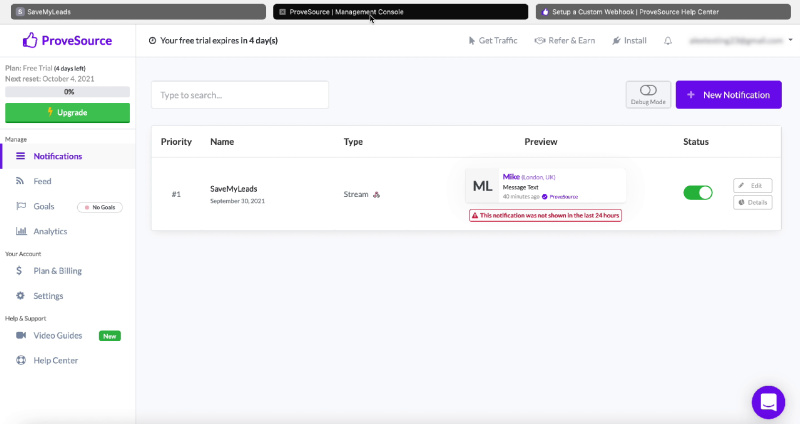Create a New Notification
The height and width of the screenshot is (424, 800).
click(x=729, y=95)
